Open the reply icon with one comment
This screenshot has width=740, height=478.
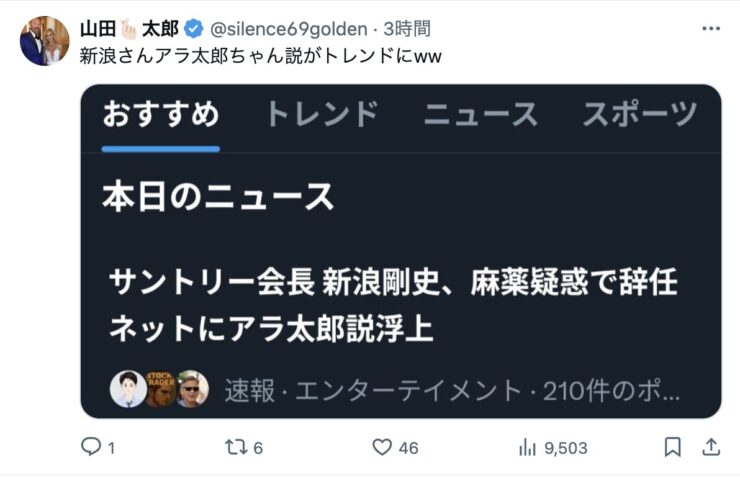[x=91, y=446]
